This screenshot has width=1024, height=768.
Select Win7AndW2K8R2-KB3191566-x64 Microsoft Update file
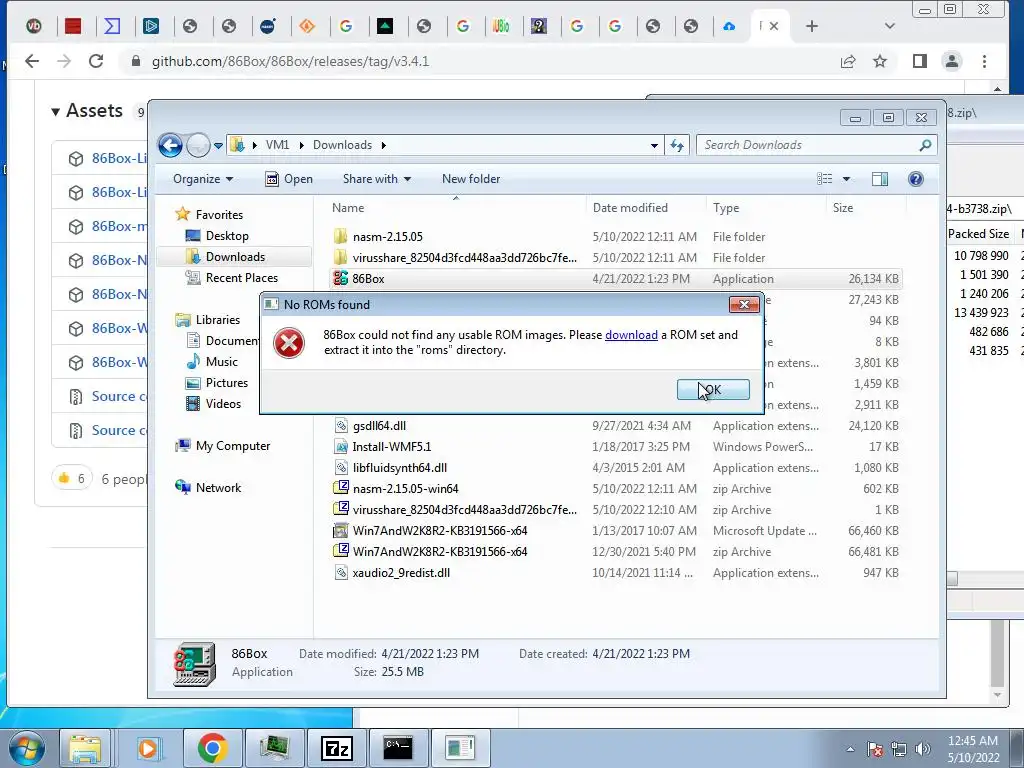coord(440,530)
